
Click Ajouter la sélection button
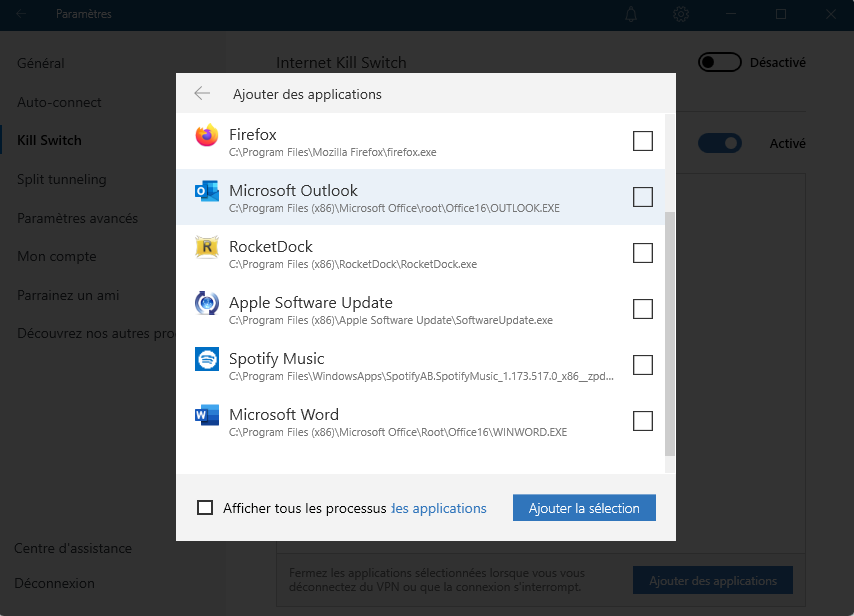coord(584,508)
